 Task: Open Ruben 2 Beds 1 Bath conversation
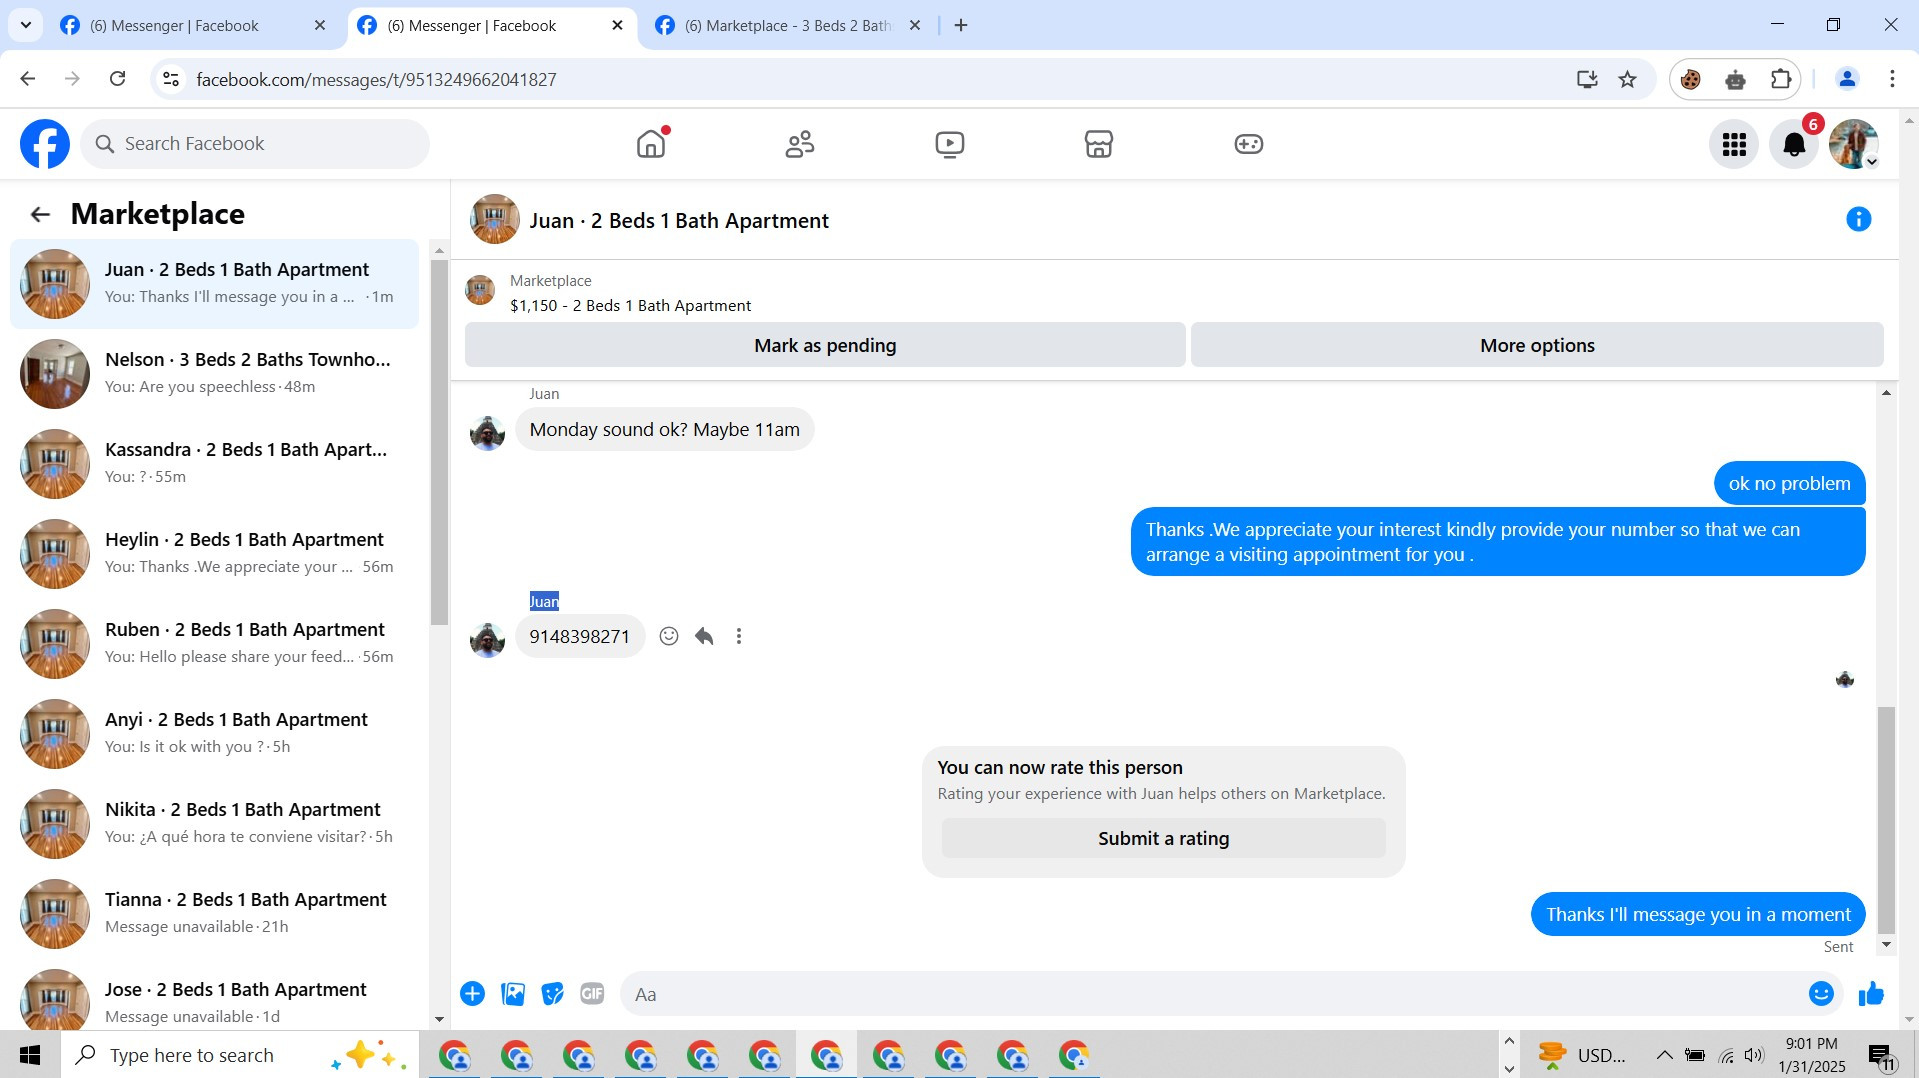(215, 643)
